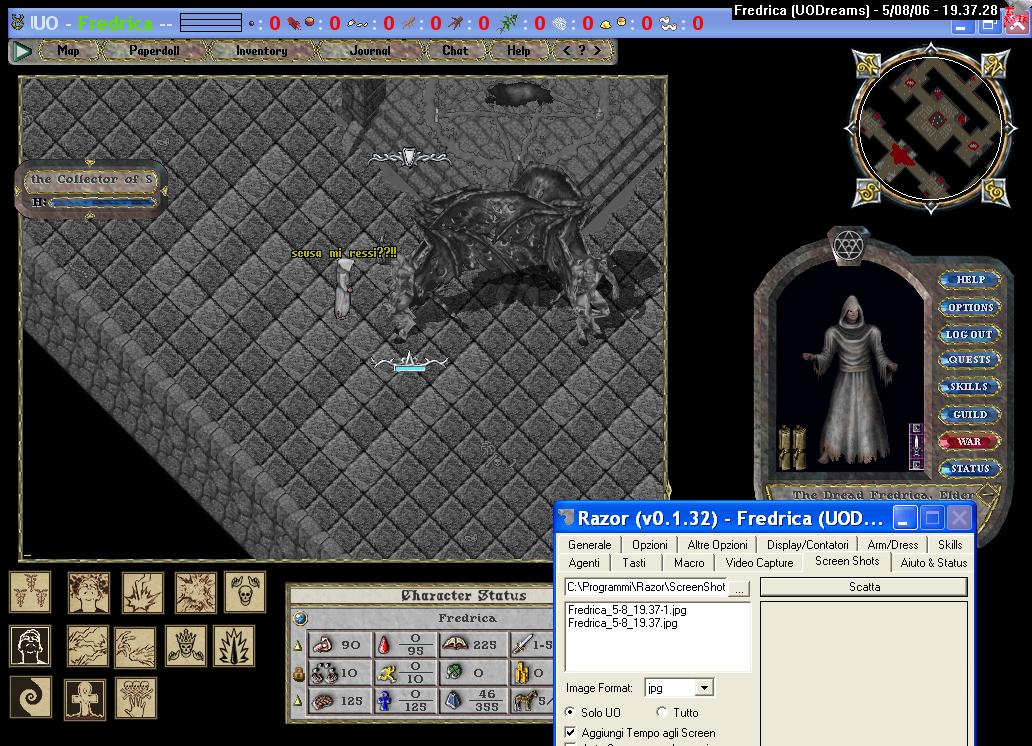Select Fredrica_5-8_19.37-1.jpg in file list

click(626, 609)
